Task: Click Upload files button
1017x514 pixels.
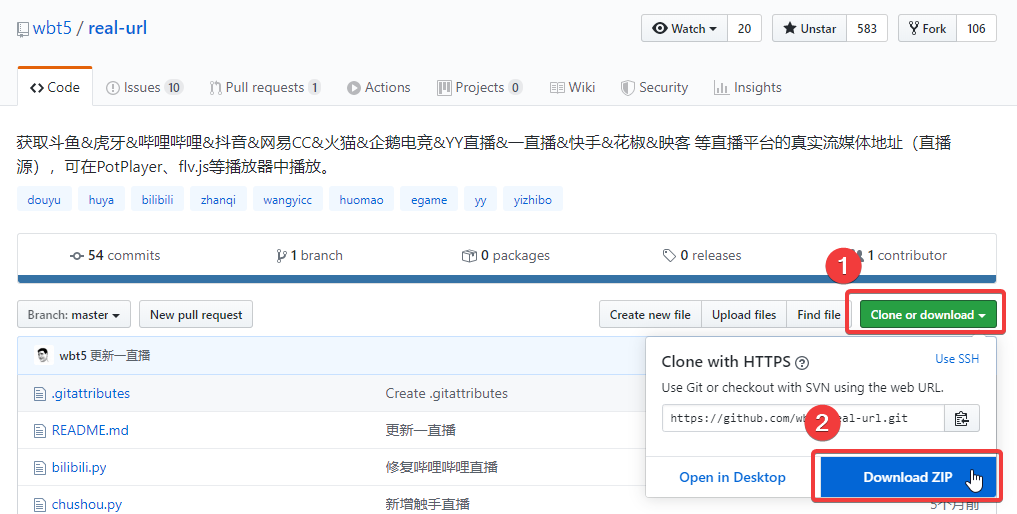Action: tap(744, 314)
